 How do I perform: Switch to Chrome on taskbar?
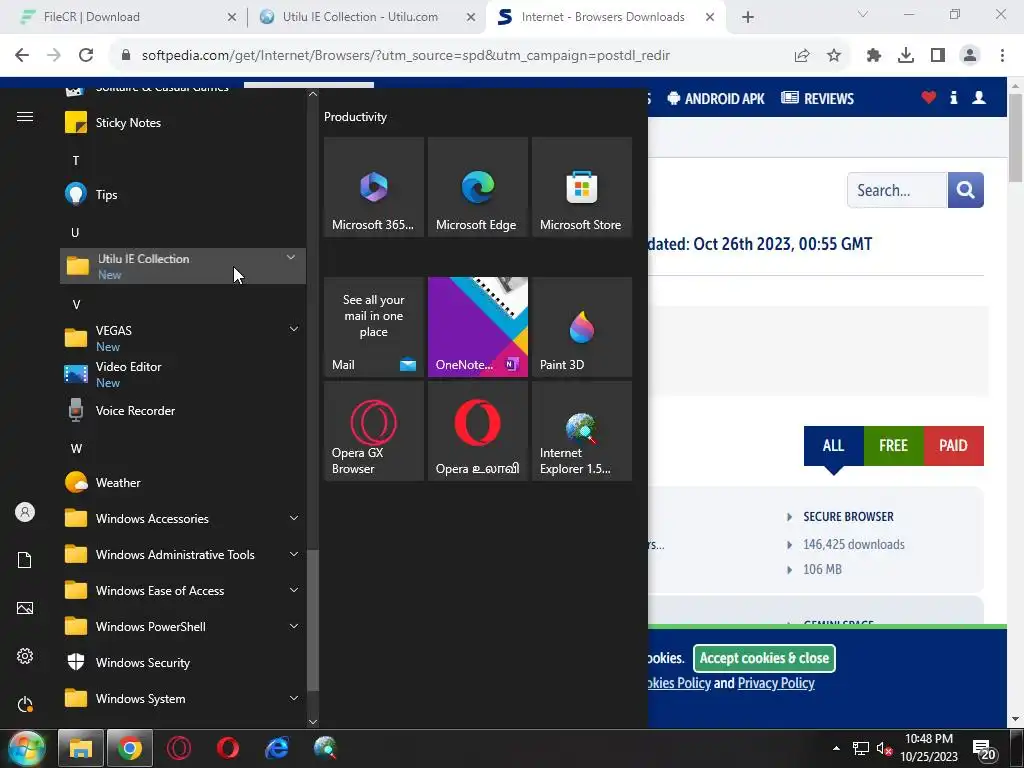coord(130,748)
